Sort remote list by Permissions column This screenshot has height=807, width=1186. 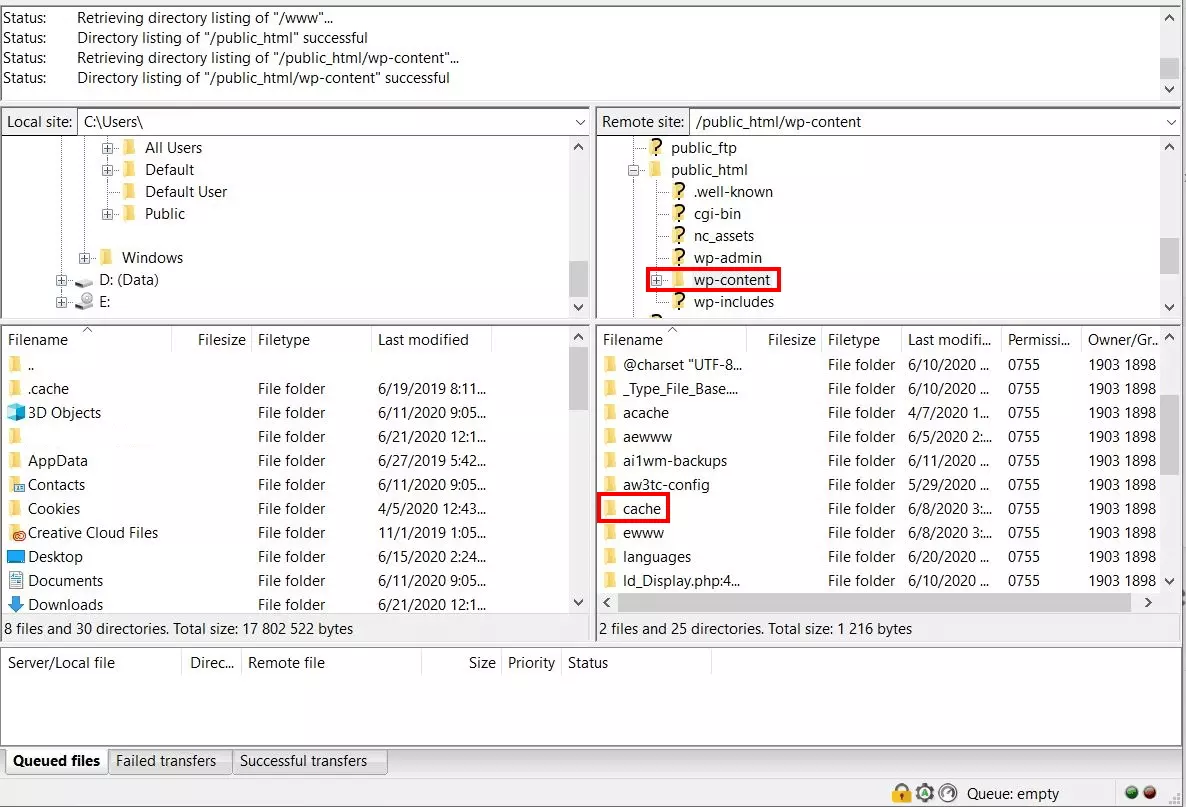[x=1039, y=340]
